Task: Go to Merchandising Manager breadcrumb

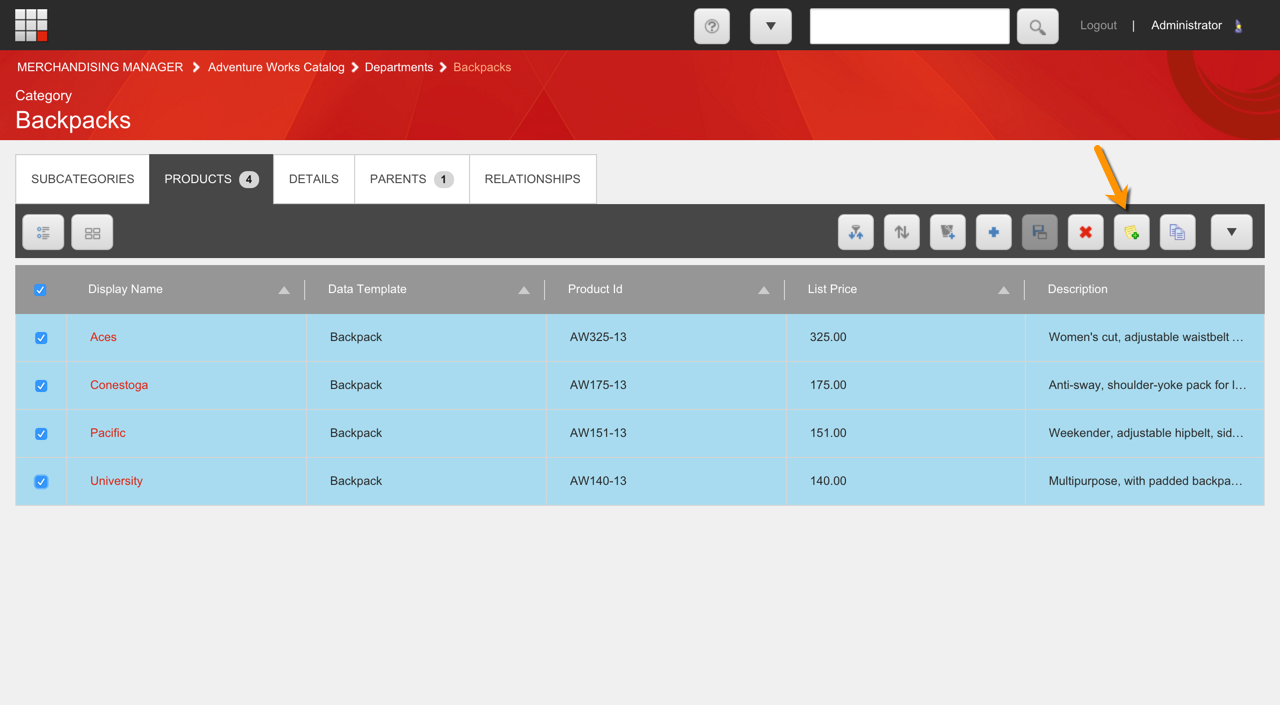Action: tap(100, 67)
